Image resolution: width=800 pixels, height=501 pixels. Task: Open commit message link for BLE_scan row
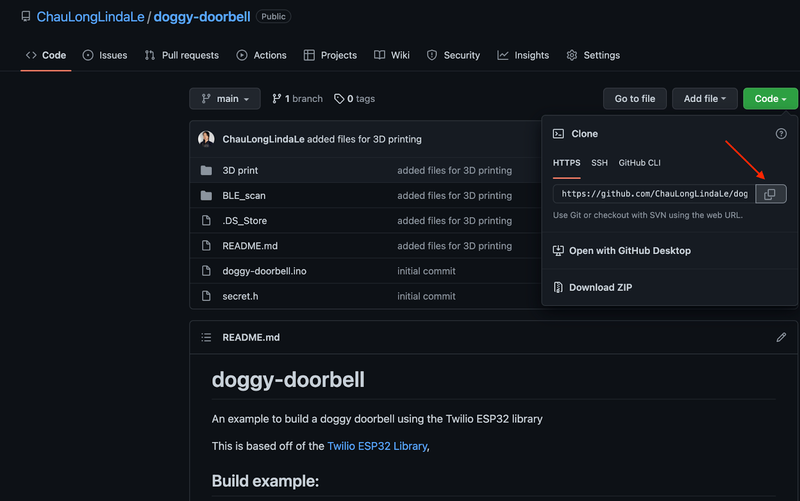[455, 195]
